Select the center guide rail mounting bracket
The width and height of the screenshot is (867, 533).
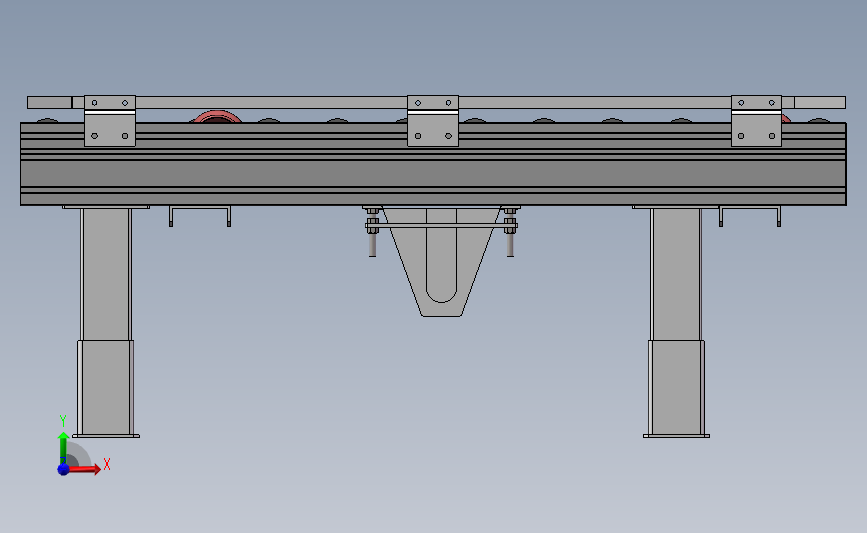pos(433,121)
